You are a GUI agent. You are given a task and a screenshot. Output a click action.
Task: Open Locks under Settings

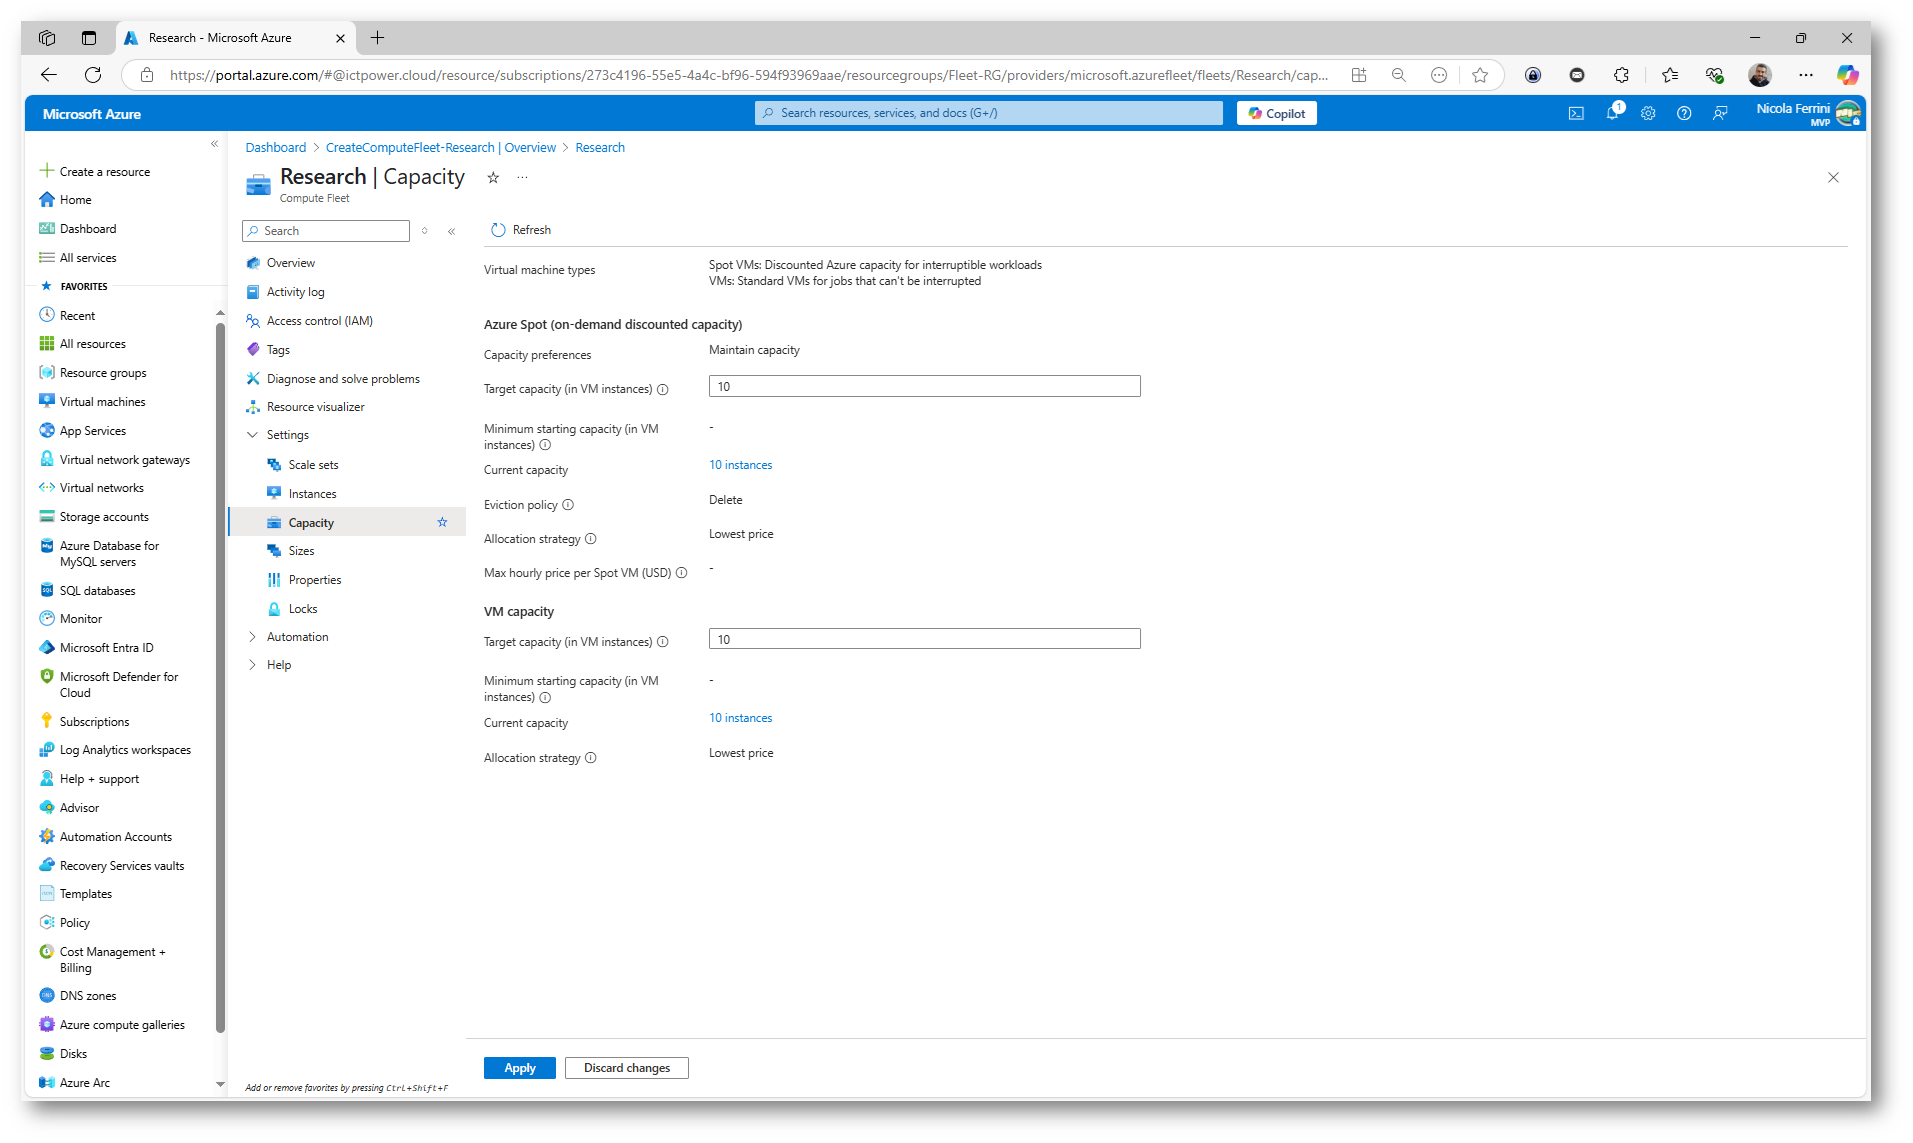pyautogui.click(x=302, y=609)
